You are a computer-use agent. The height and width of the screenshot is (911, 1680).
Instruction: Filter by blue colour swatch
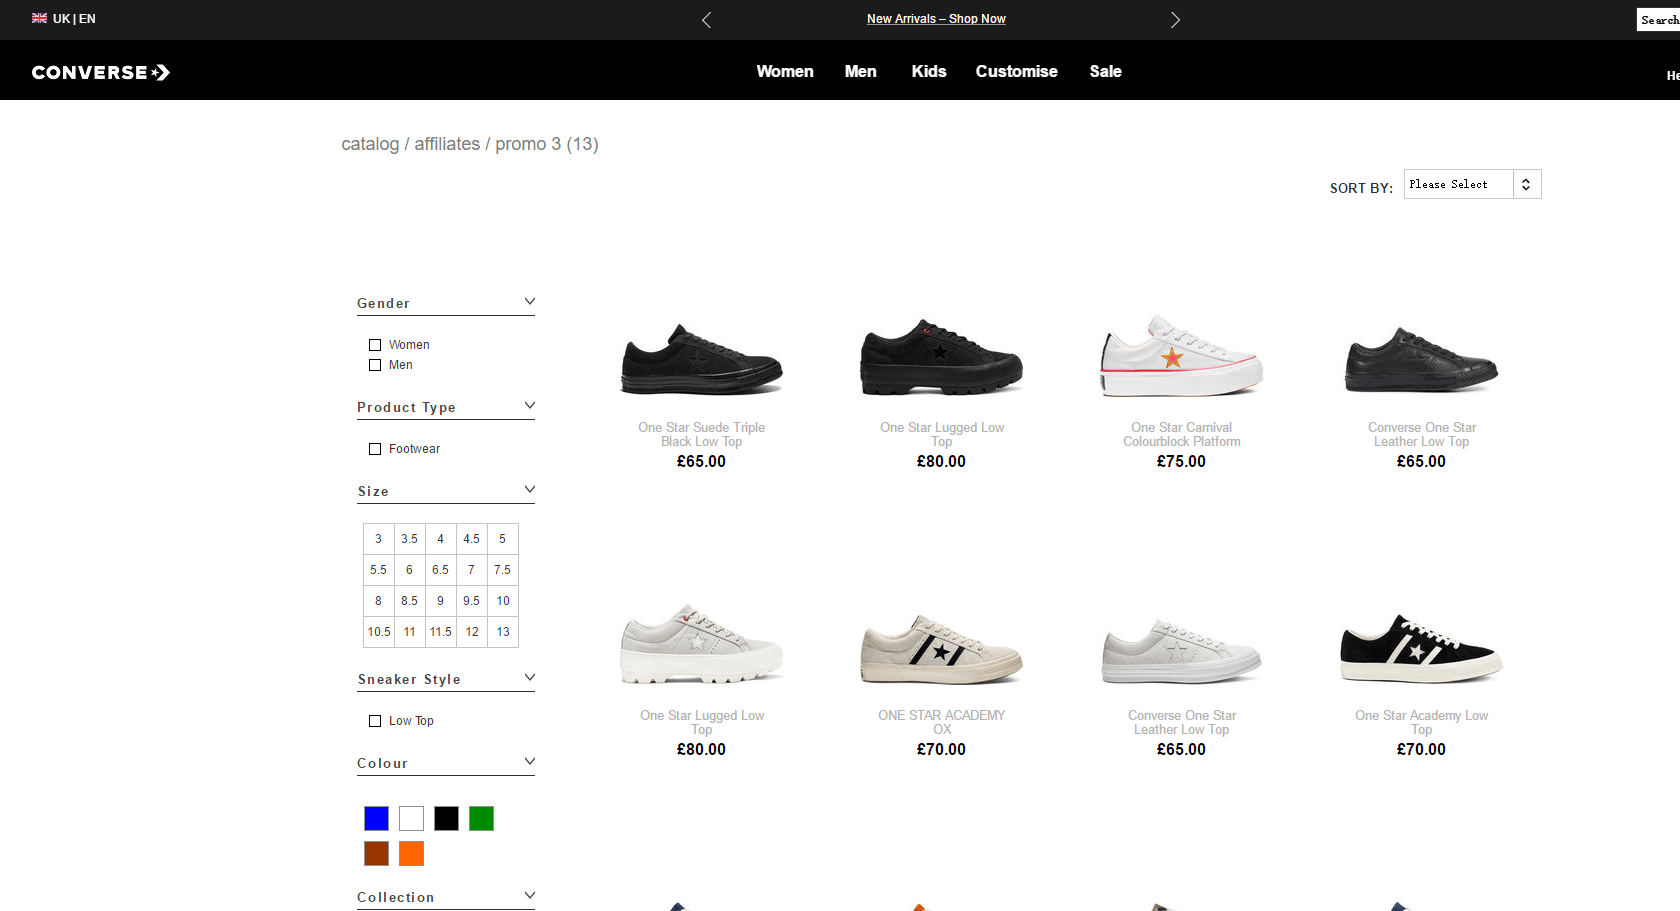(x=376, y=818)
